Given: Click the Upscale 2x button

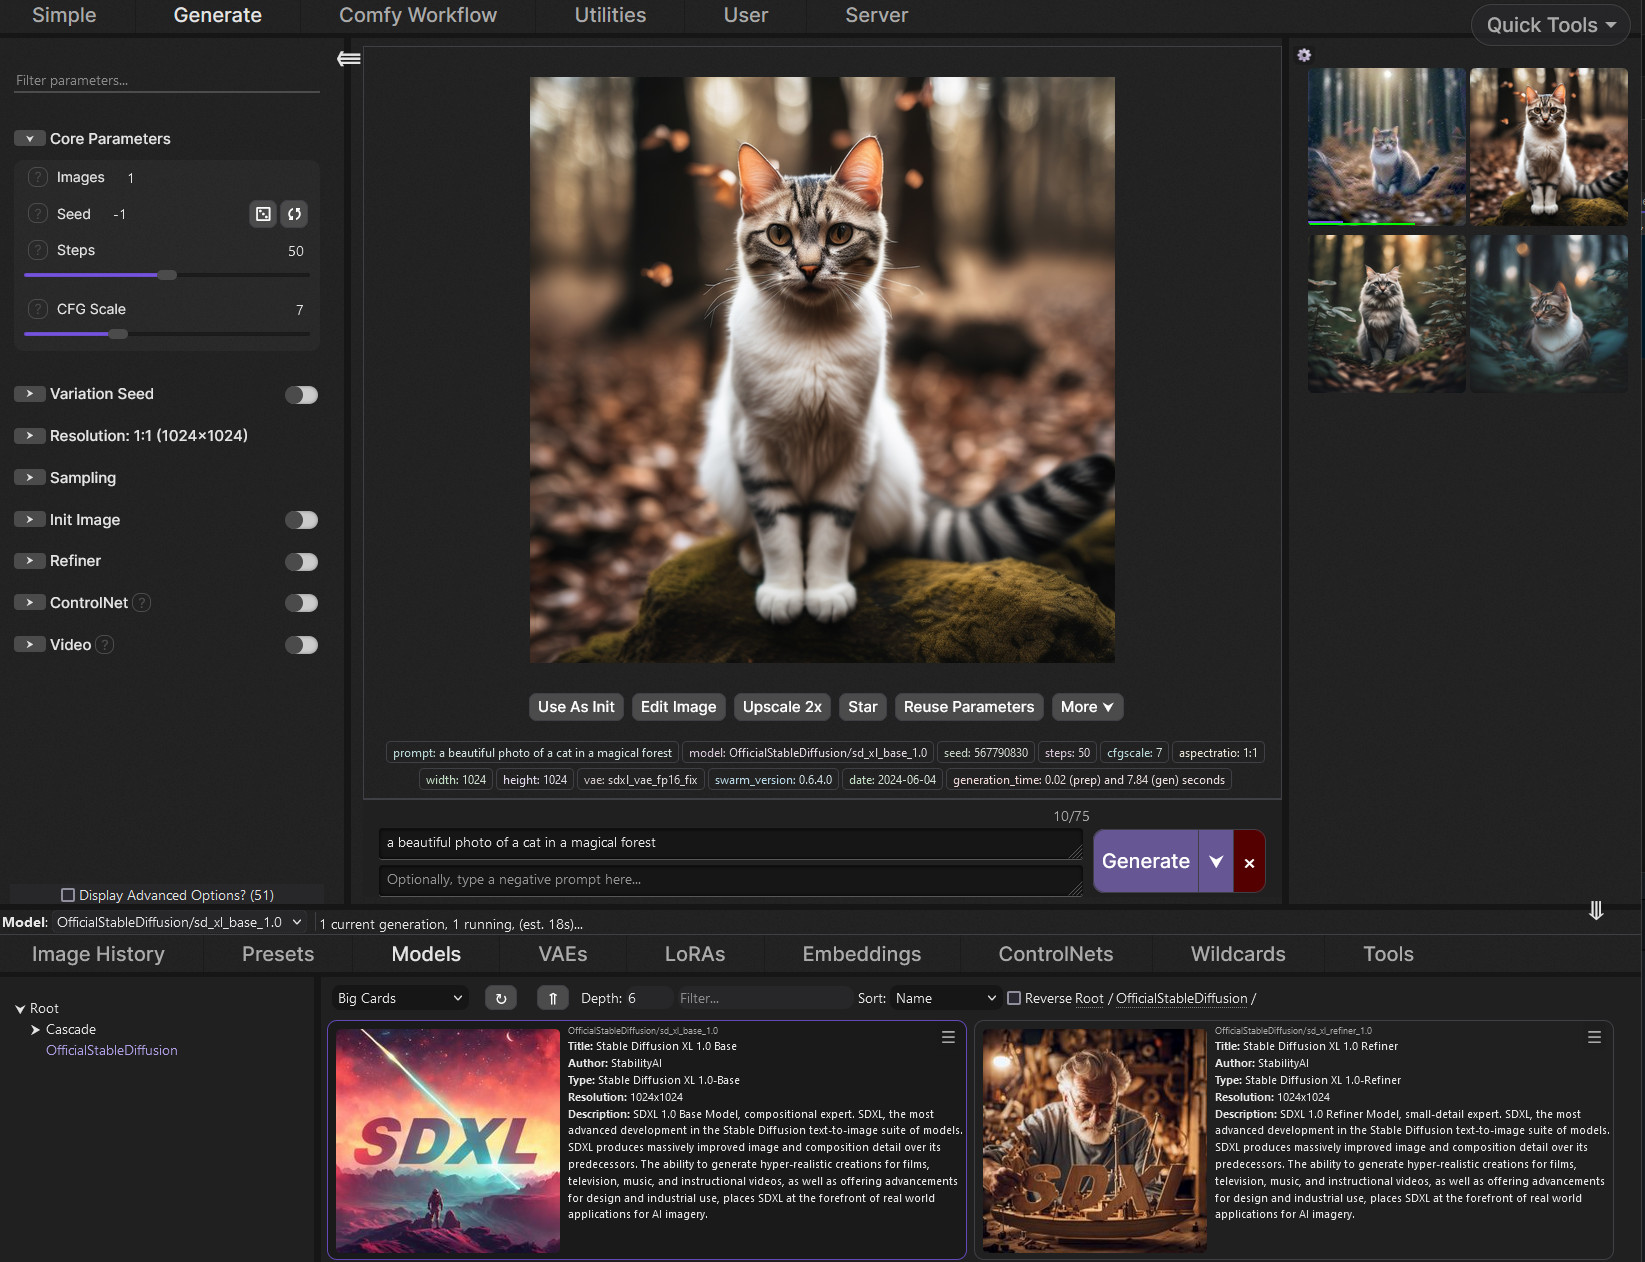Looking at the screenshot, I should coord(782,707).
